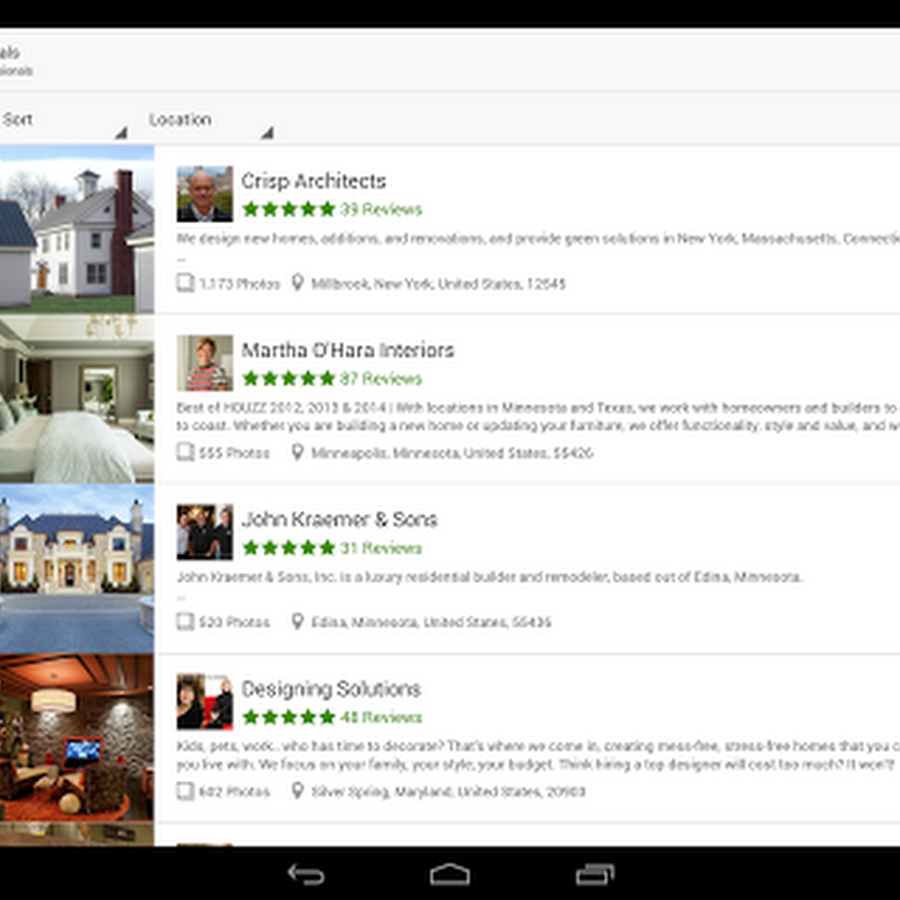
Task: Tap the Android recent apps button
Action: (x=595, y=874)
